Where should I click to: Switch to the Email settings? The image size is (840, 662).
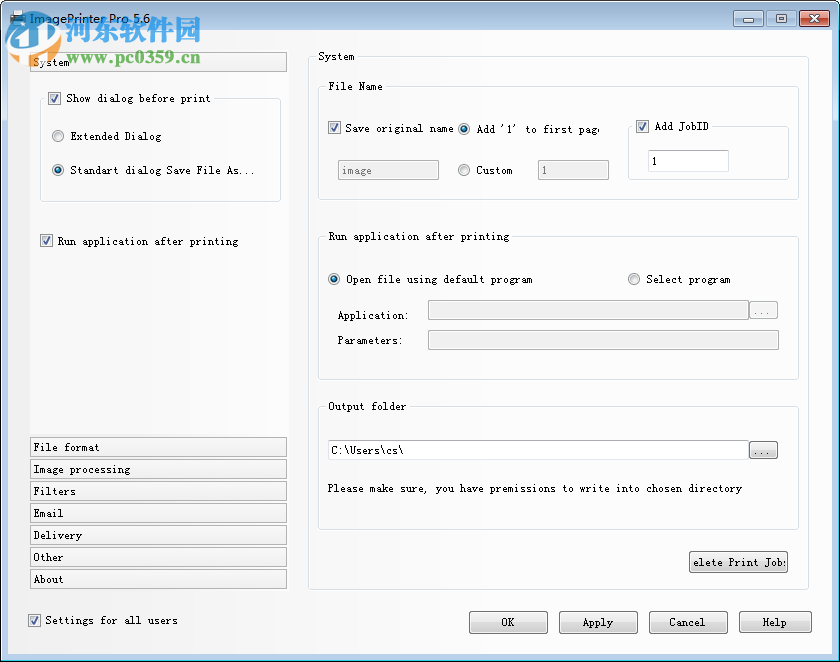(x=158, y=513)
